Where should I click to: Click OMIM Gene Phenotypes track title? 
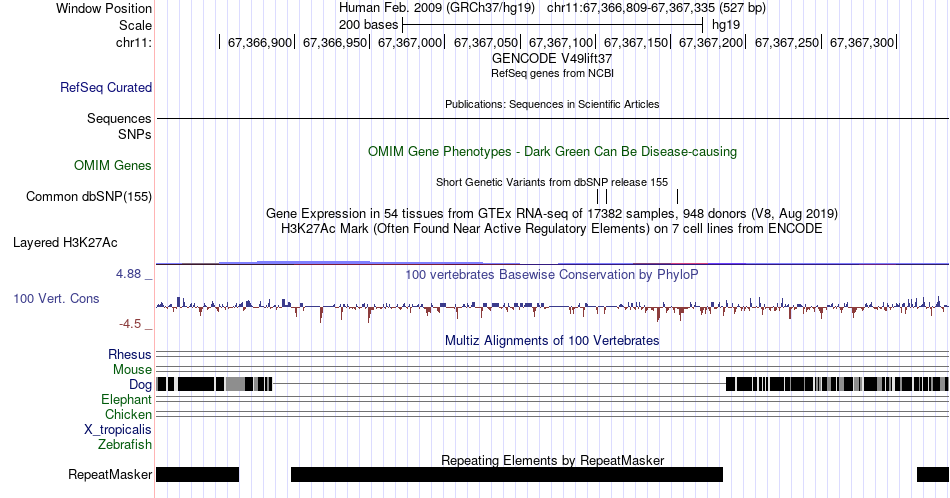click(552, 151)
